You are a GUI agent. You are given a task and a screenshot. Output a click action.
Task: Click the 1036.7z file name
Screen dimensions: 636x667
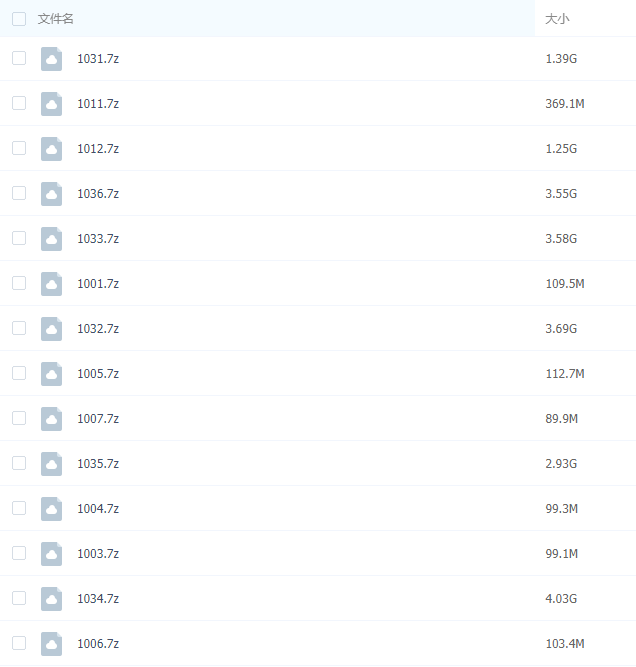98,194
